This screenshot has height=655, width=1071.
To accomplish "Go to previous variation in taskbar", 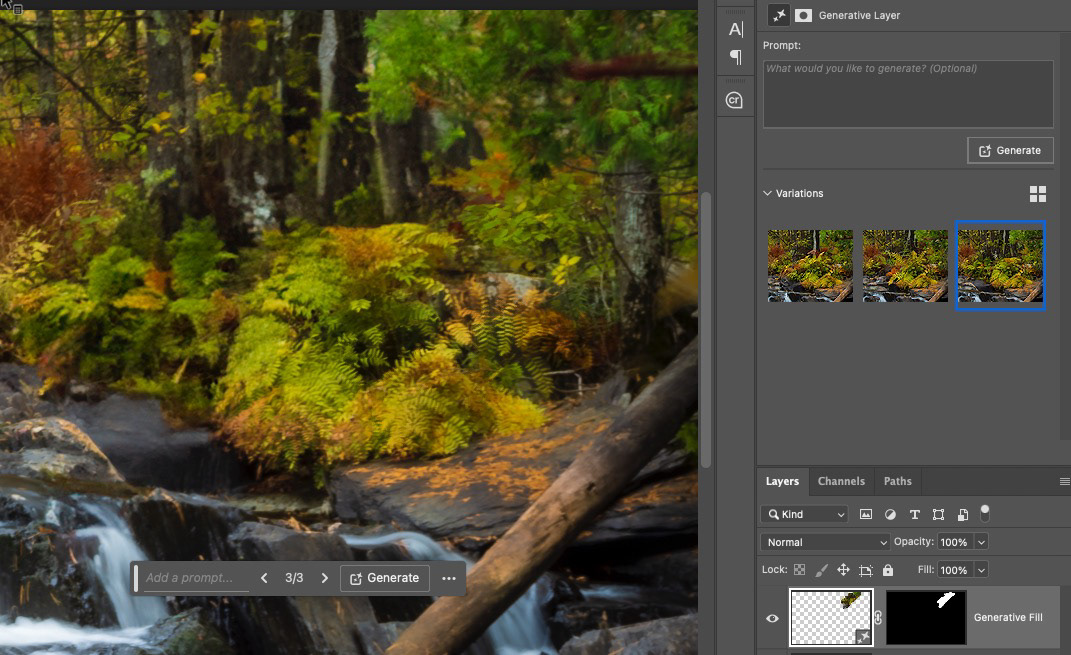I will (x=264, y=578).
